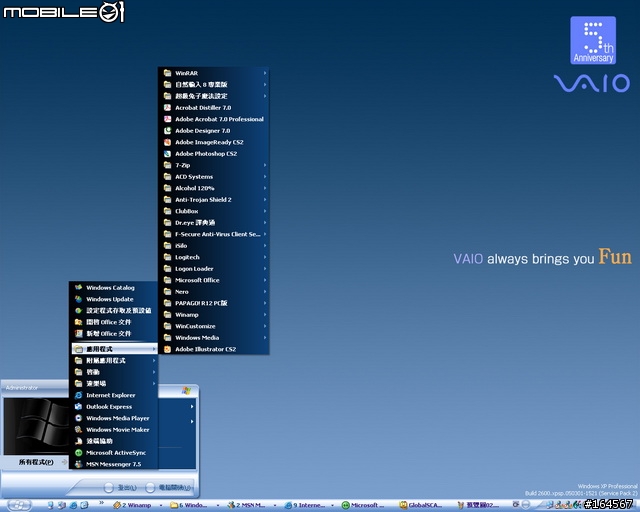
Task: Expand the ACD Systems submenu
Action: [213, 177]
